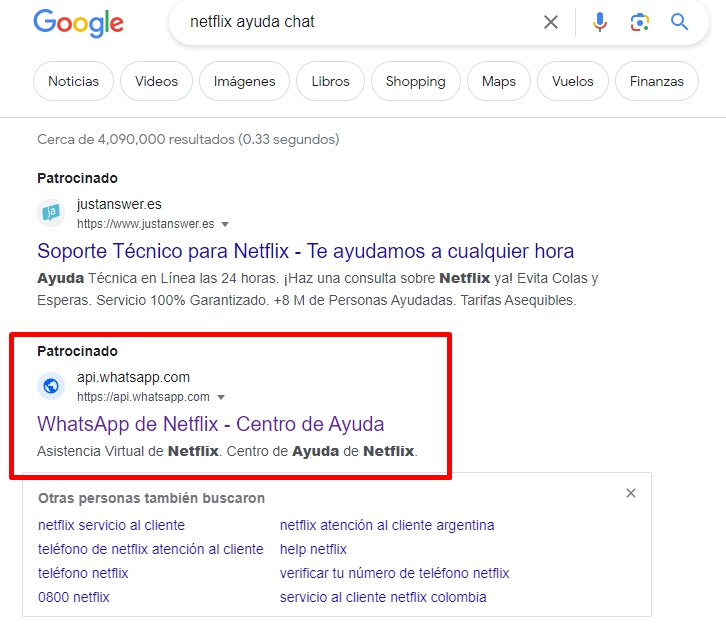
Task: Click 'Patrocinado' label above justanswer.es
Action: tap(77, 178)
